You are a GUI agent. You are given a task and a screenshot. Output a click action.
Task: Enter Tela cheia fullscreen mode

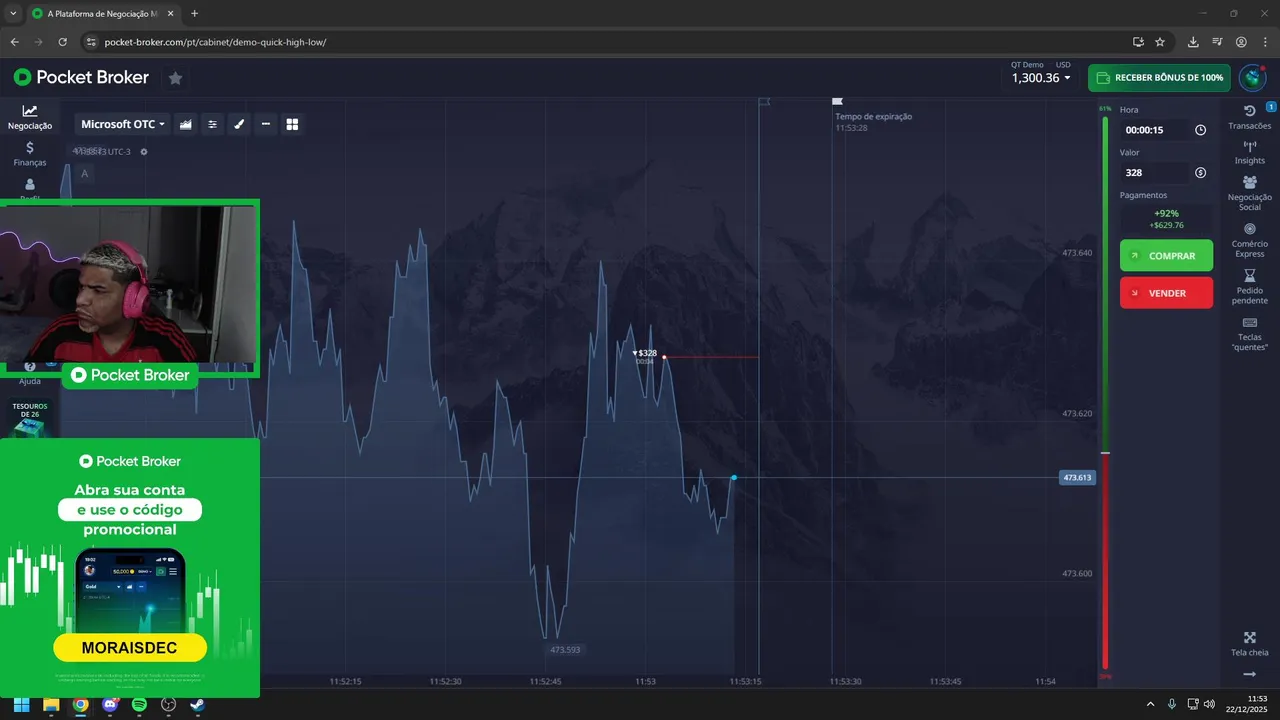pyautogui.click(x=1249, y=644)
